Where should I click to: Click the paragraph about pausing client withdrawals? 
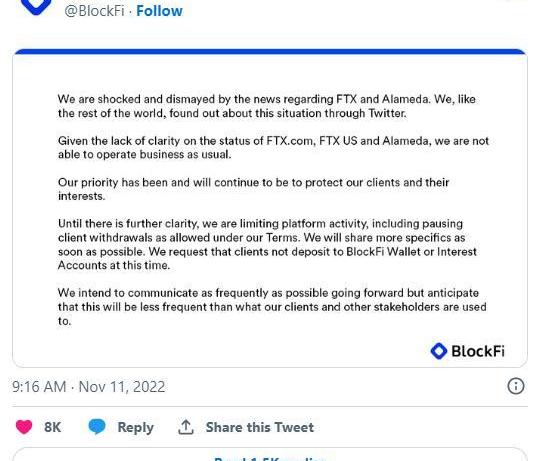[267, 244]
